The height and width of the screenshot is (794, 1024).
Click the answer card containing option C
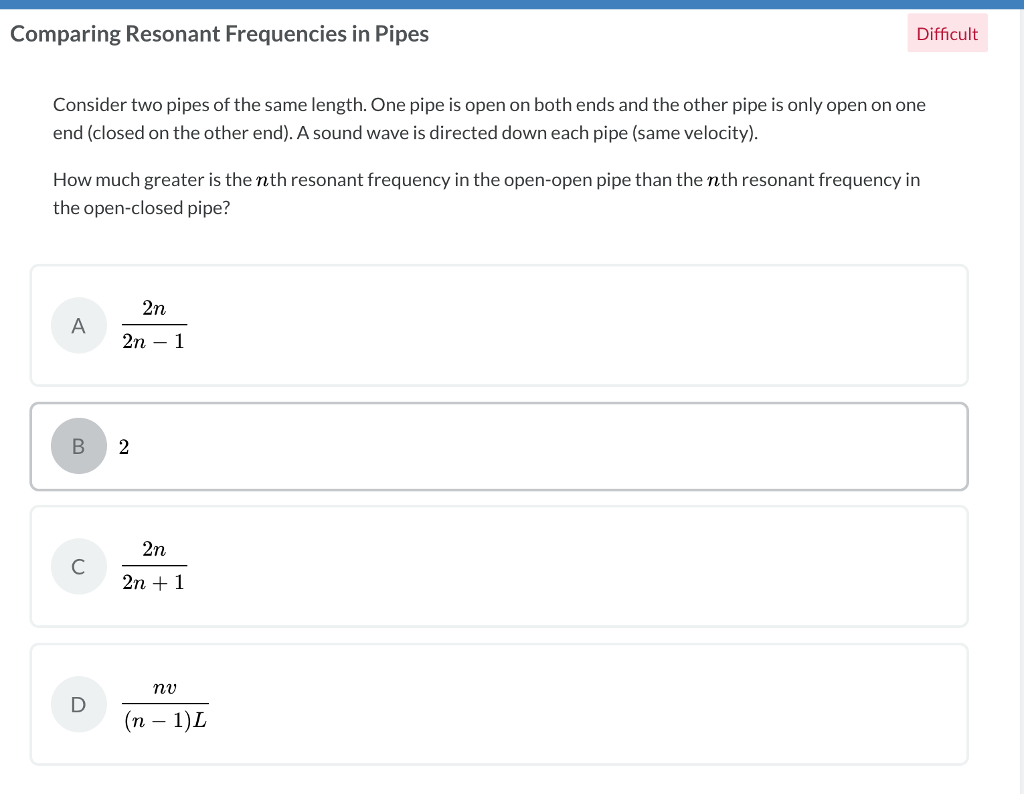tap(500, 566)
